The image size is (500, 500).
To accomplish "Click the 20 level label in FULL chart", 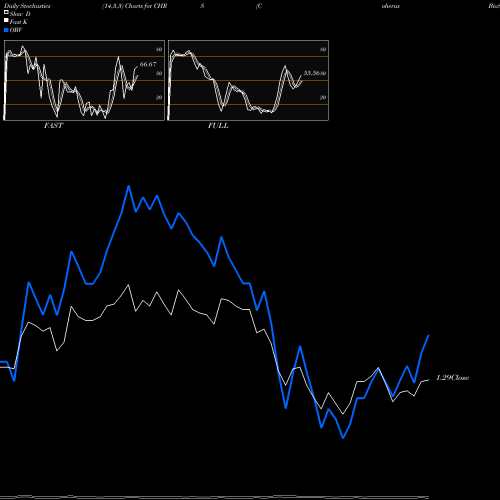I will (323, 97).
